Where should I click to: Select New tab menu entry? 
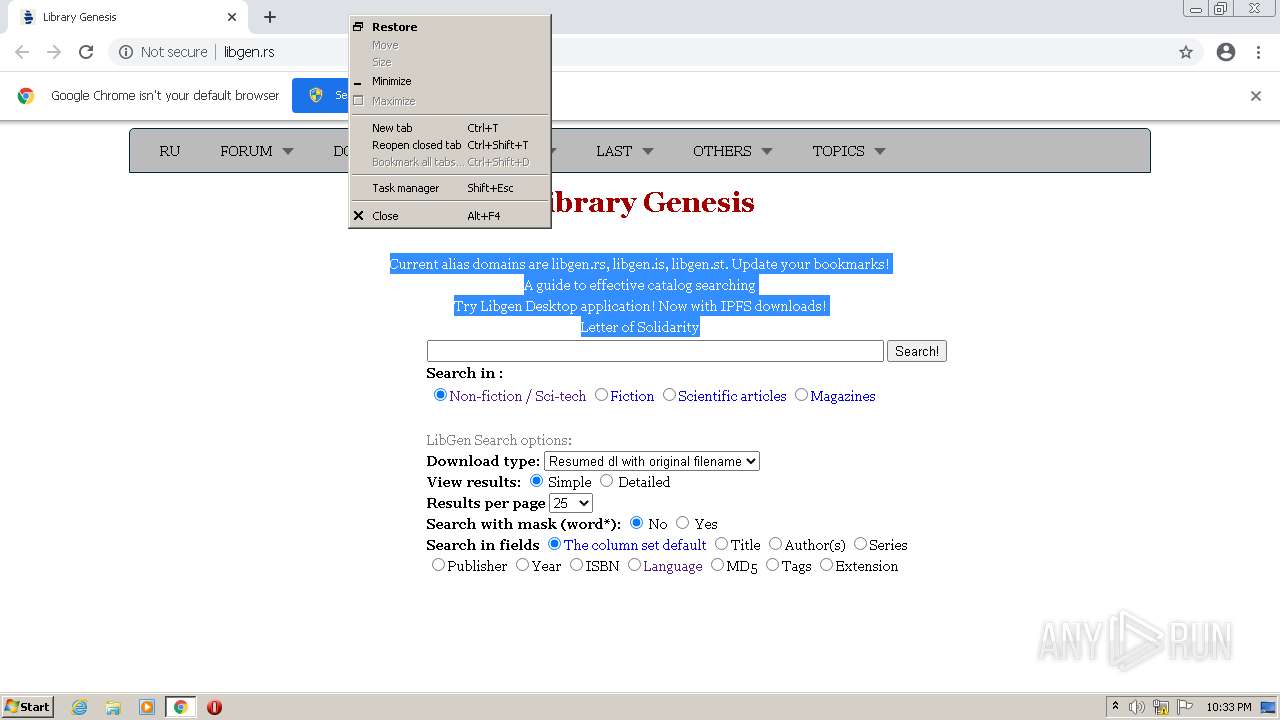[x=449, y=128]
